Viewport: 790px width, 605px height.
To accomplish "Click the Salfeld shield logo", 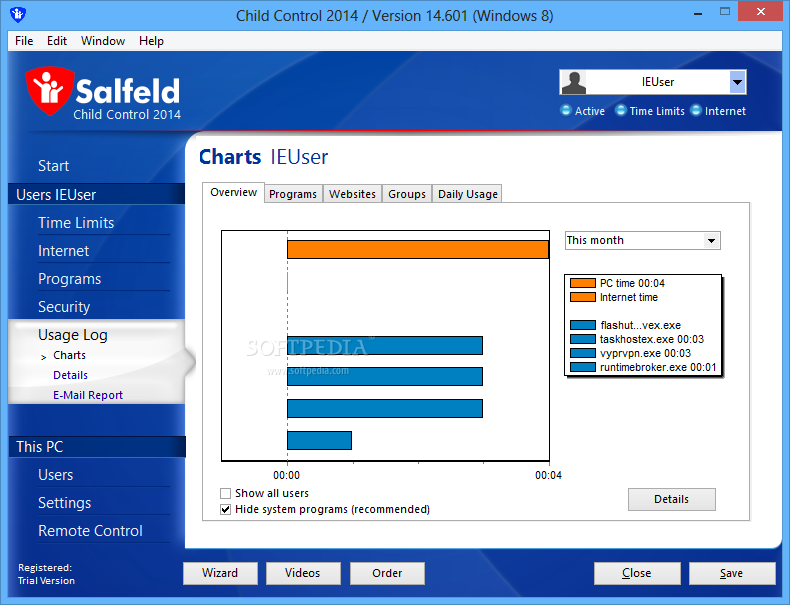I will (x=49, y=91).
